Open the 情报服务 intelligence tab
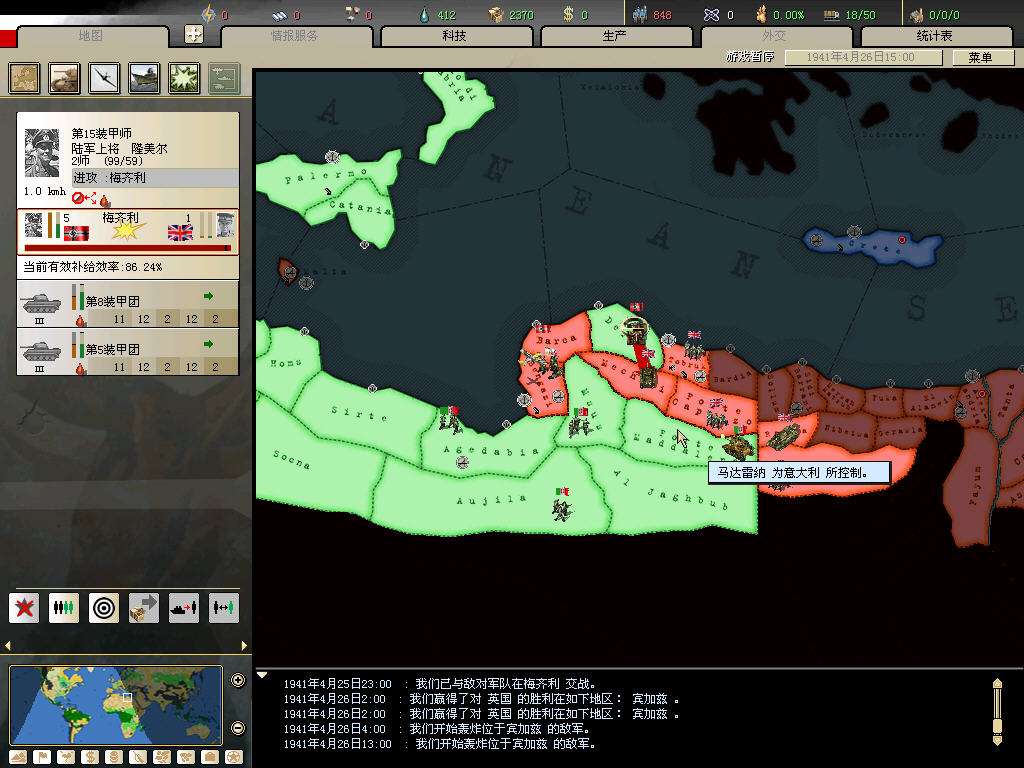The height and width of the screenshot is (768, 1024). click(295, 36)
